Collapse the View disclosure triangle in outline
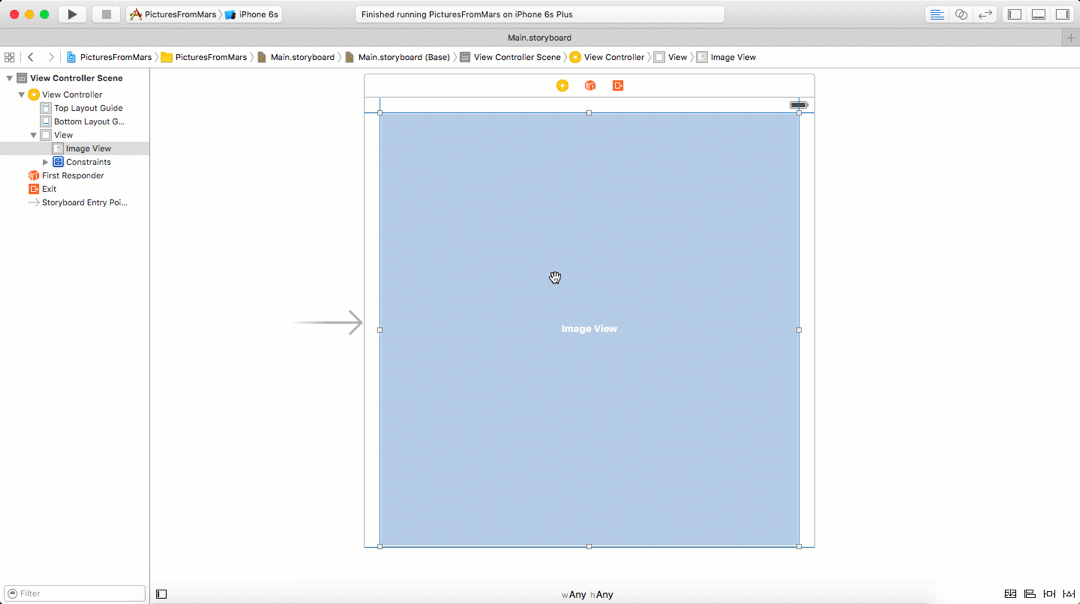Viewport: 1080px width, 604px height. point(33,136)
